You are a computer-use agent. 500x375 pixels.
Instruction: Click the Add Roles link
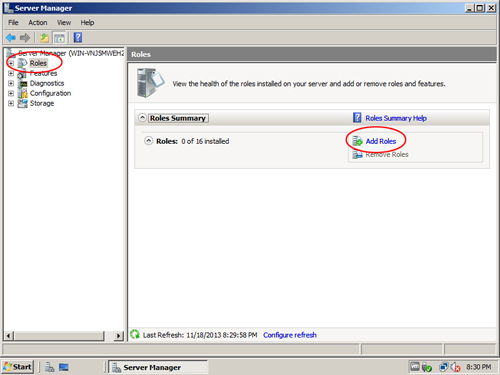pos(381,141)
